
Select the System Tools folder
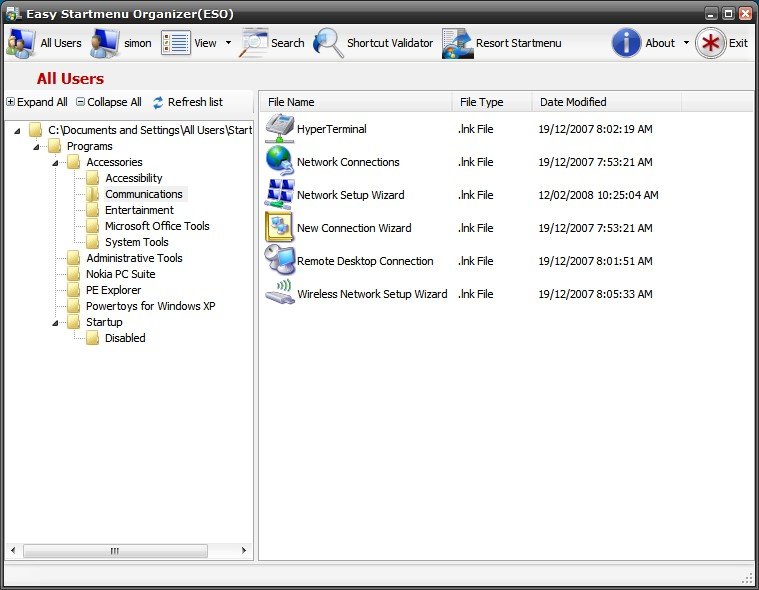pos(137,242)
